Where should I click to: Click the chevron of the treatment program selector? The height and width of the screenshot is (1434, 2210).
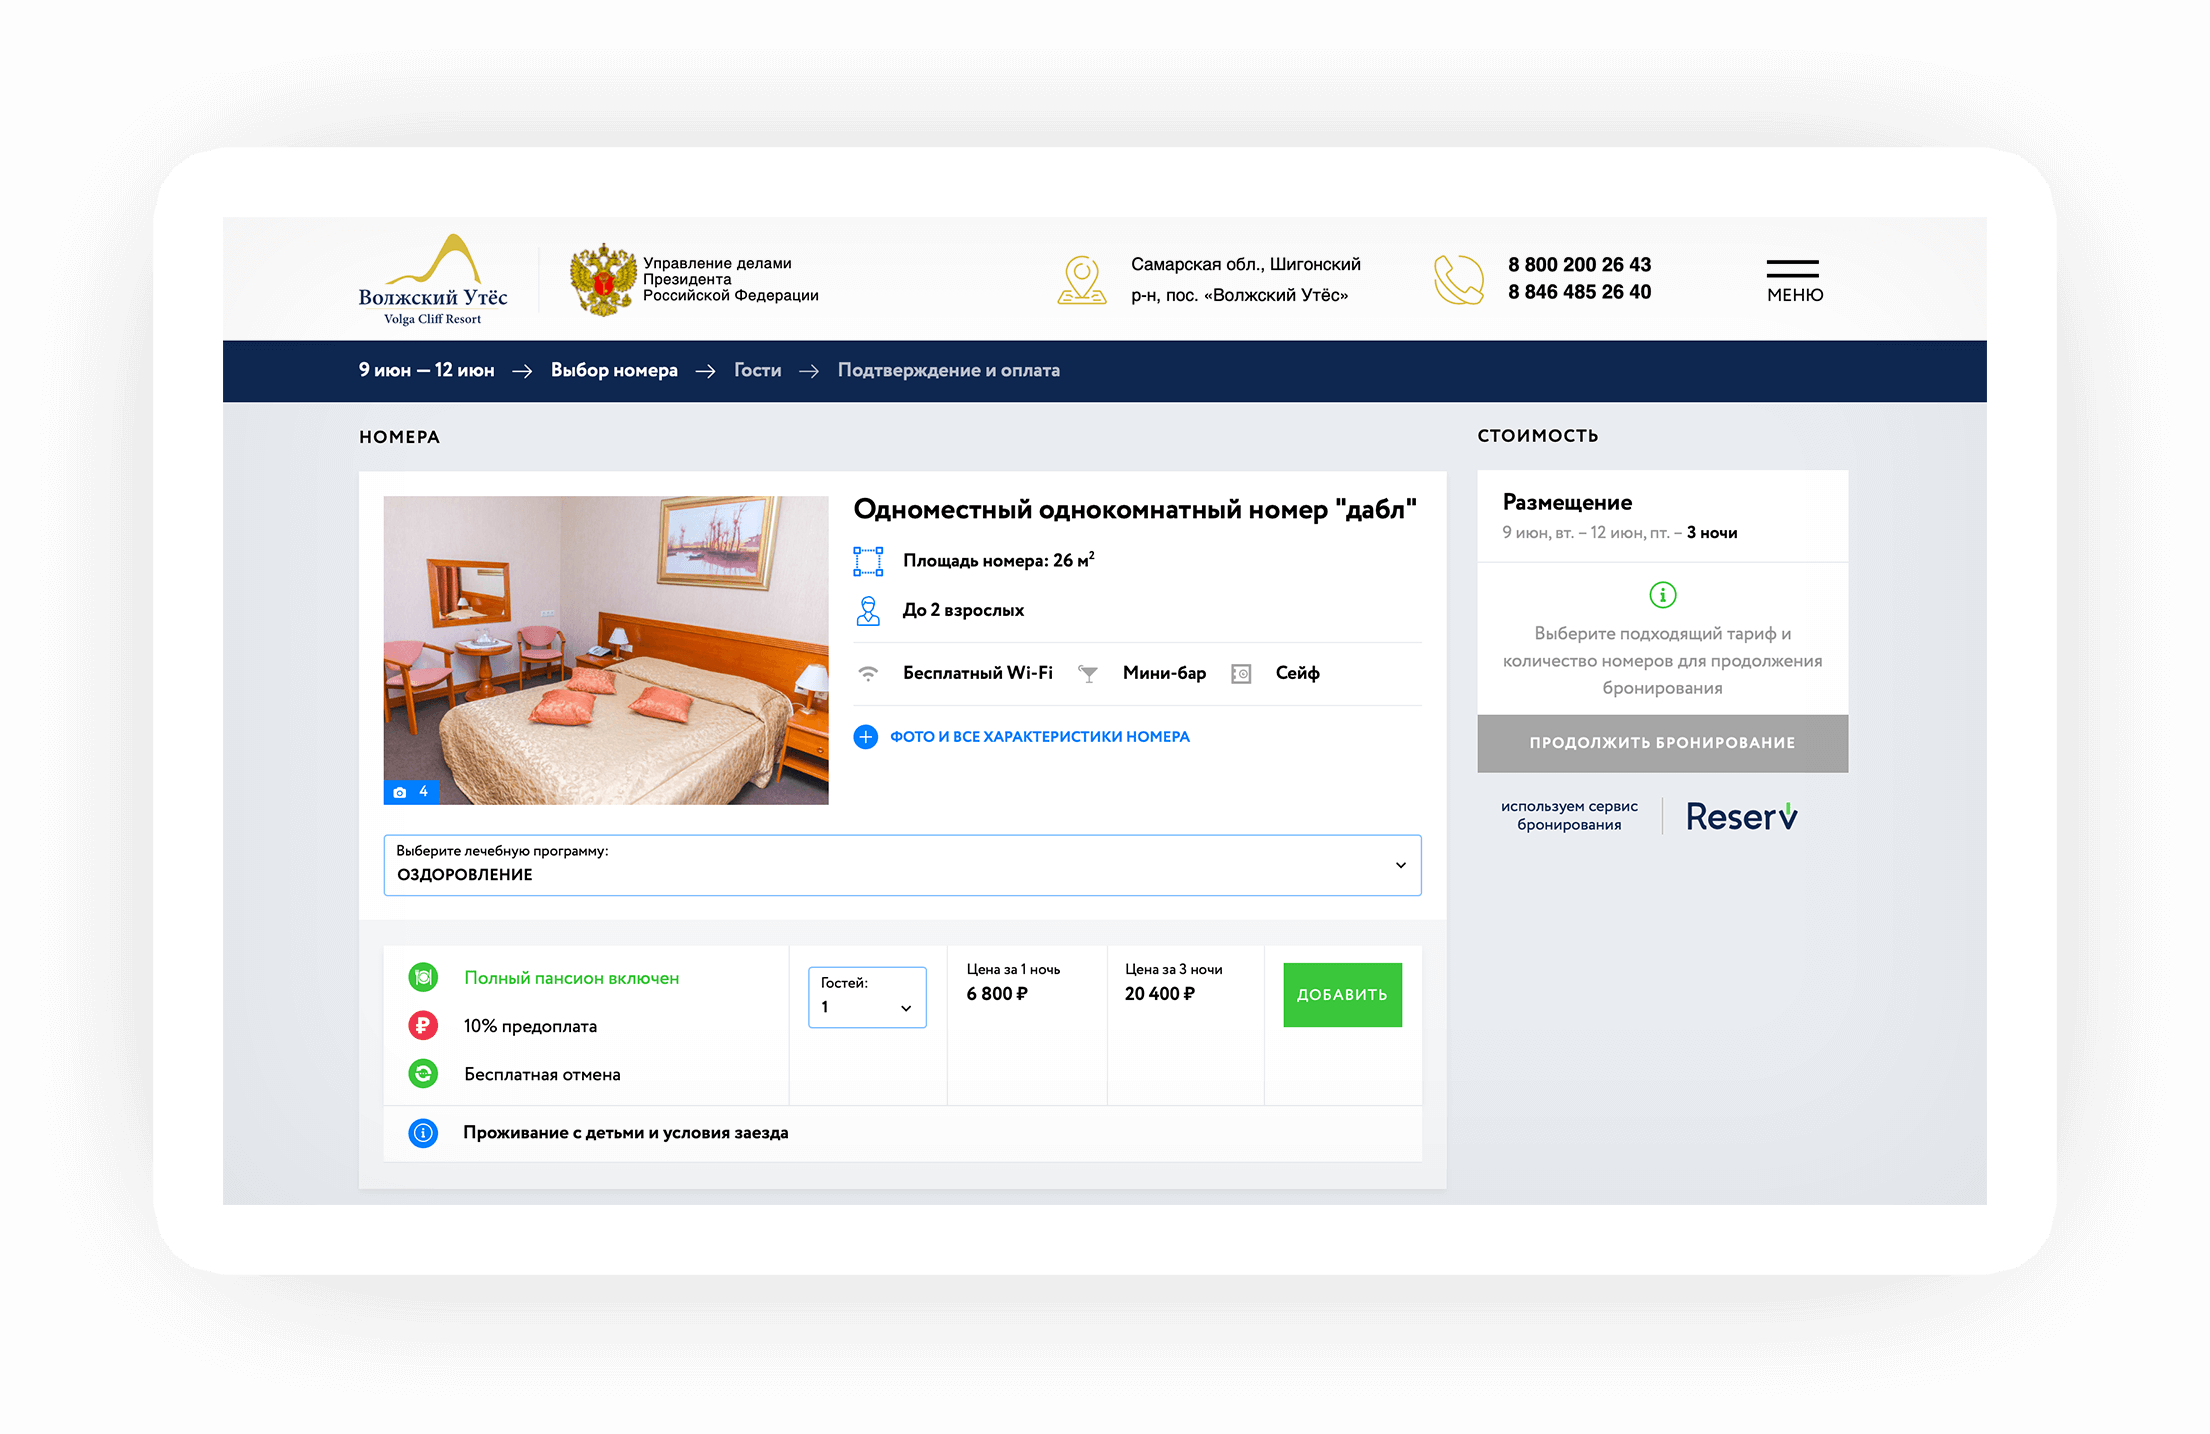coord(1401,865)
